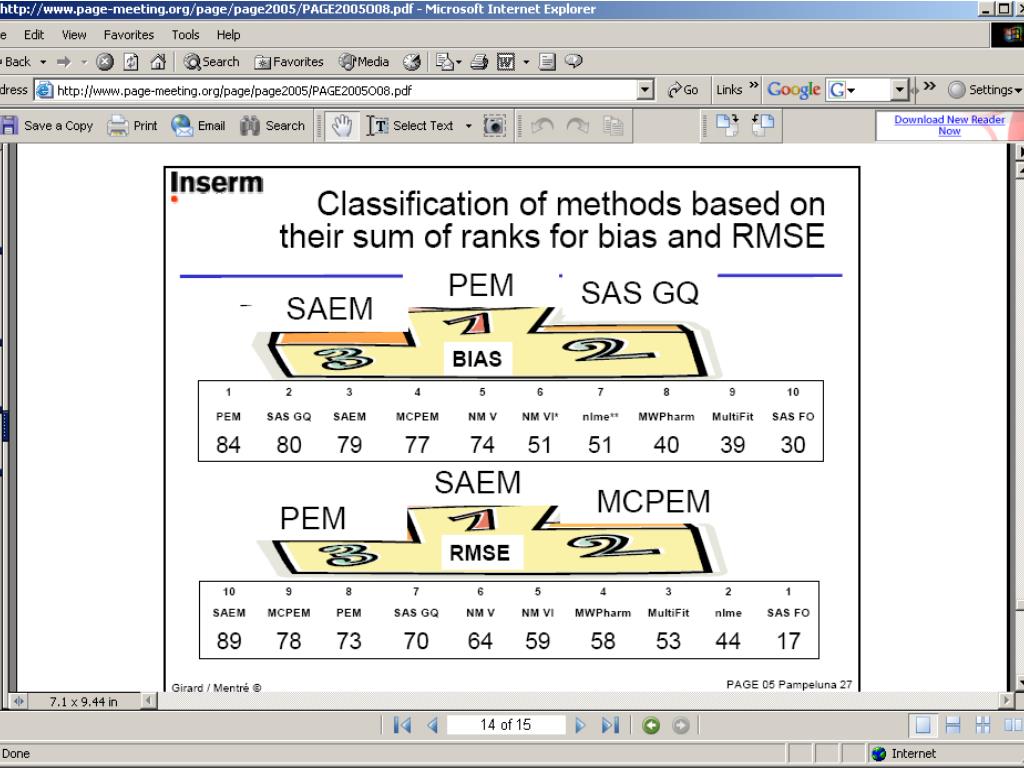Click the Save a Copy toolbar button
The height and width of the screenshot is (768, 1024).
click(48, 126)
